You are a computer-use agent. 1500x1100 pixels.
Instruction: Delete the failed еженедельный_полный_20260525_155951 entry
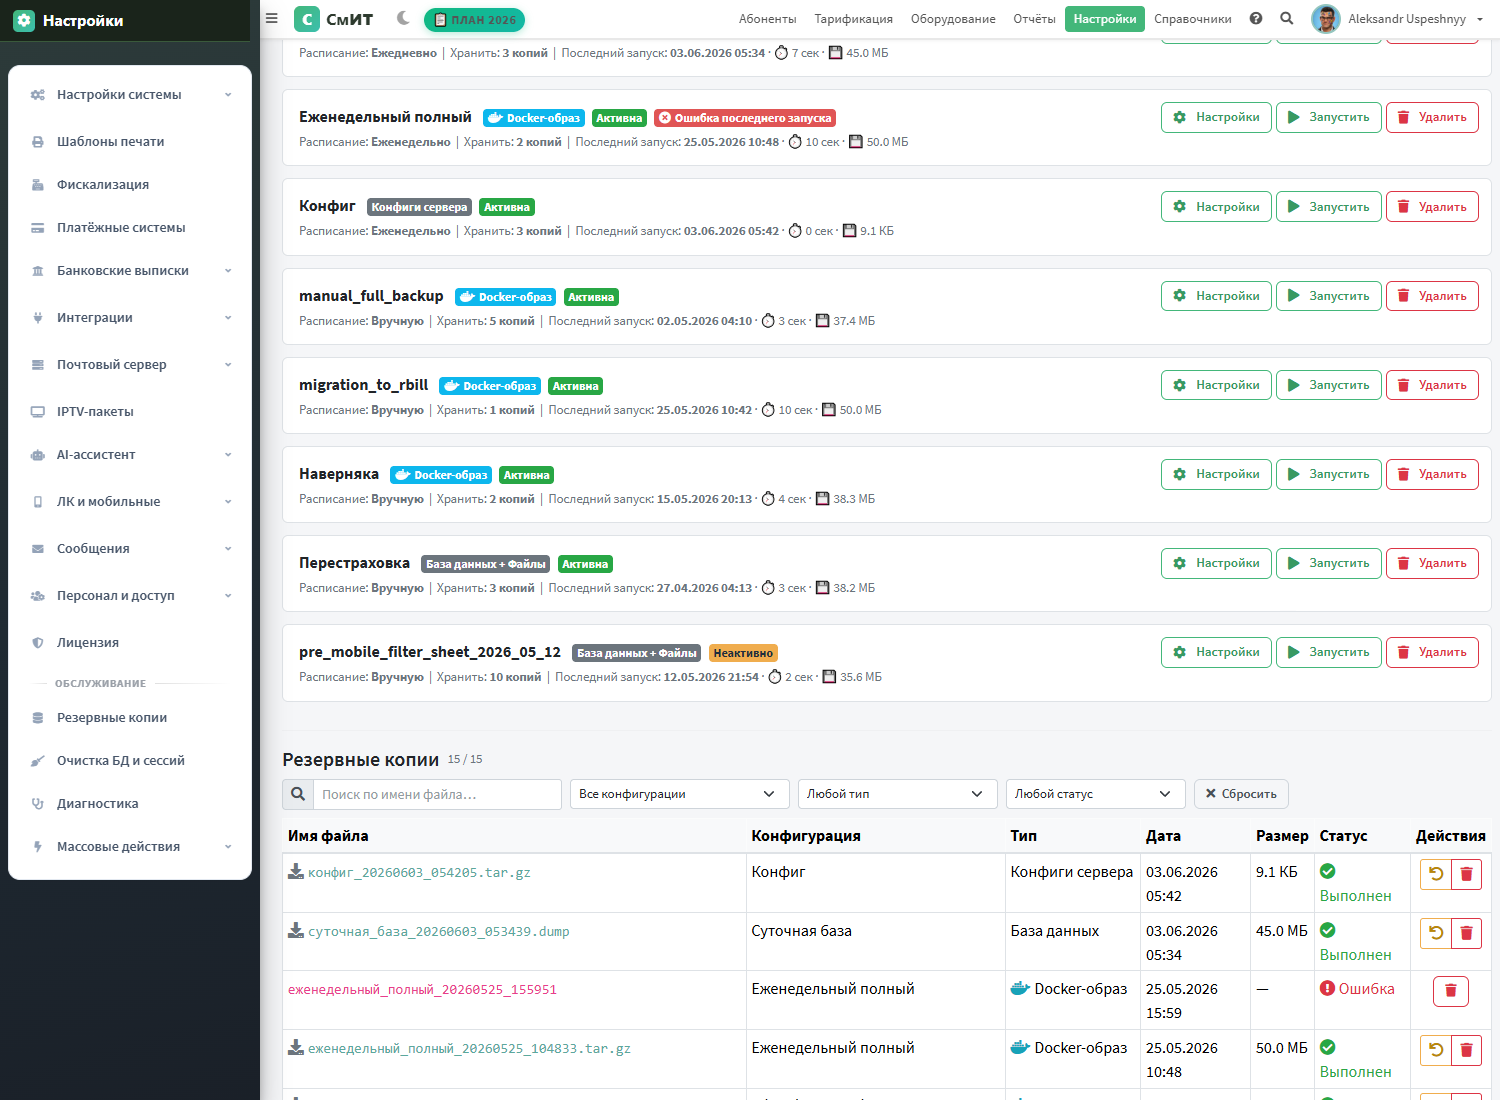pyautogui.click(x=1451, y=991)
